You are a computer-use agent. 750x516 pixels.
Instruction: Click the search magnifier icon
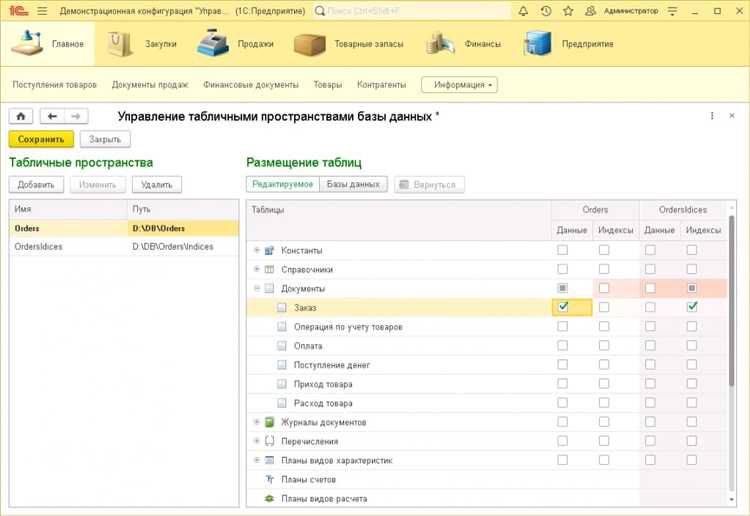(320, 11)
